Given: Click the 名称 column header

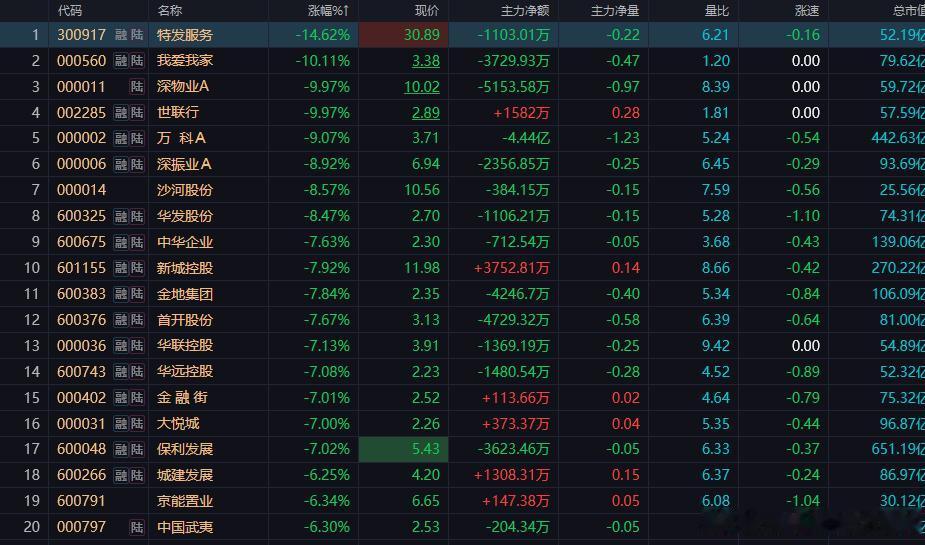Looking at the screenshot, I should (170, 11).
